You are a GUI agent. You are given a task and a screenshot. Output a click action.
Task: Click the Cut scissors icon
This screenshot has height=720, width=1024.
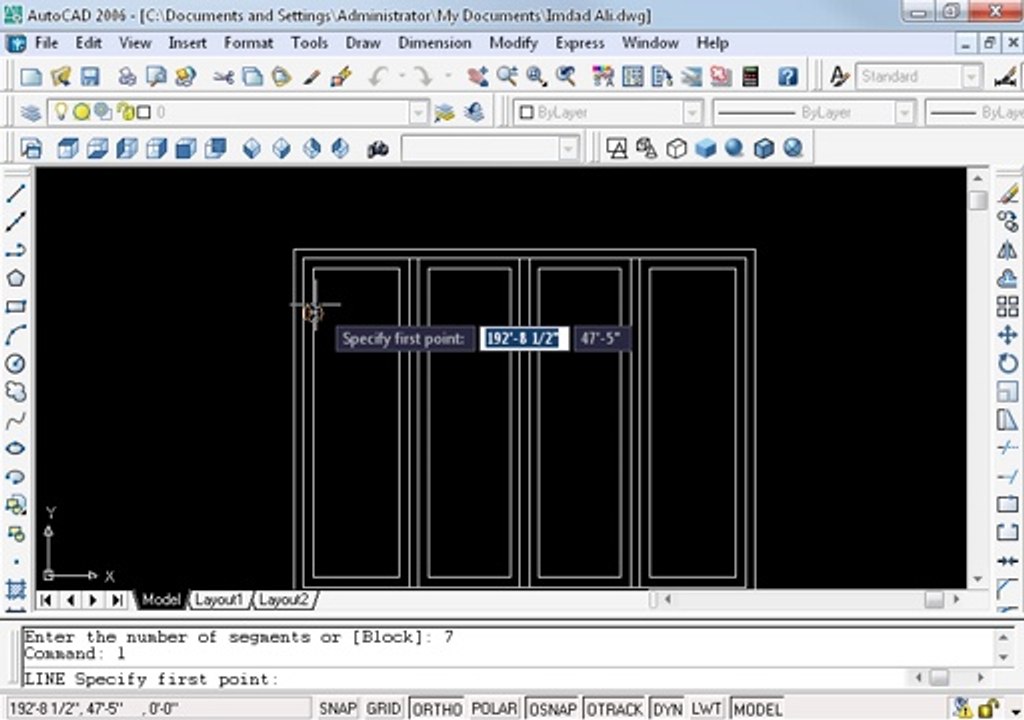point(223,76)
